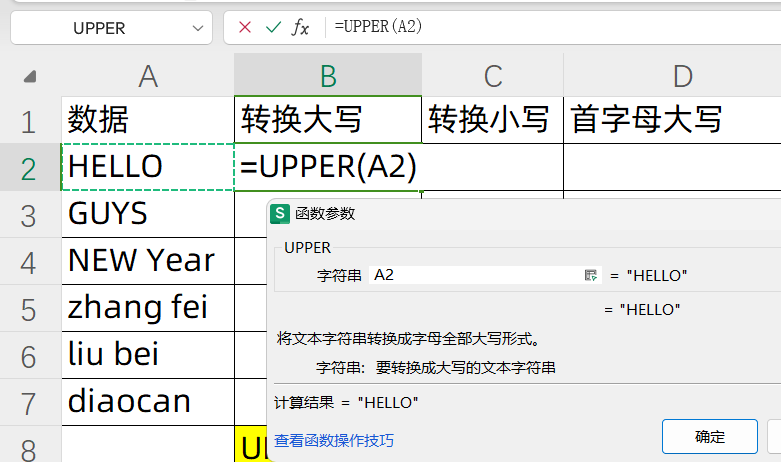Confirm formula with green checkmark icon
Viewport: 781px width, 462px height.
[273, 27]
